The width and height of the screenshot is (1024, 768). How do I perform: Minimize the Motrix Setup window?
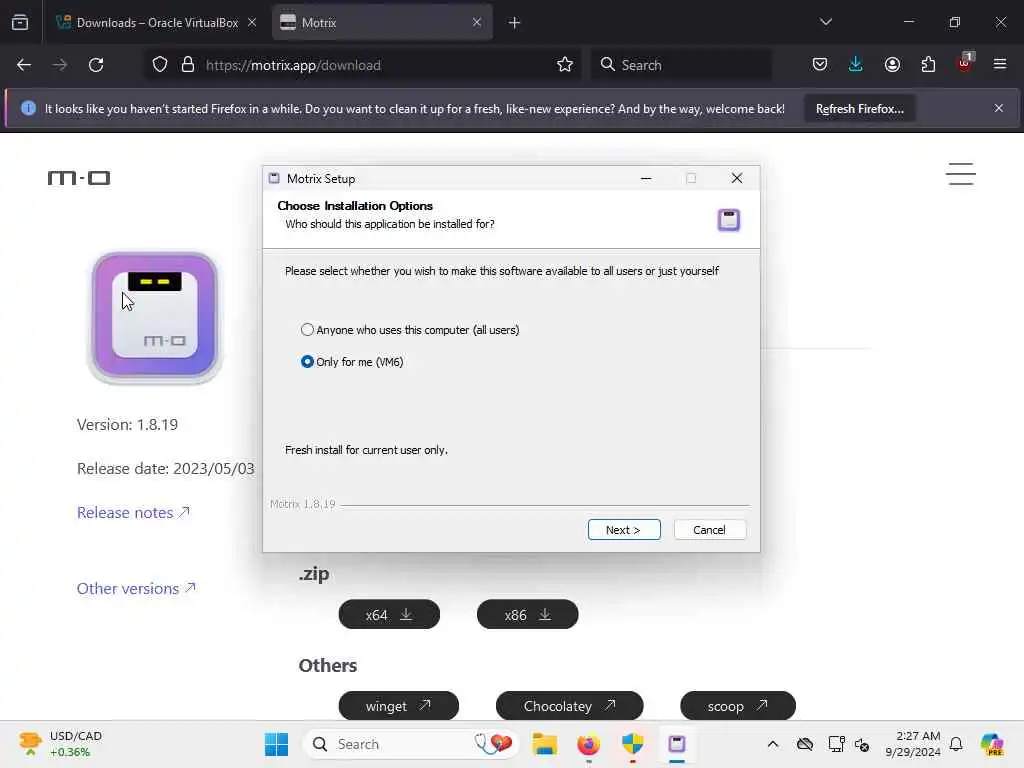coord(646,178)
